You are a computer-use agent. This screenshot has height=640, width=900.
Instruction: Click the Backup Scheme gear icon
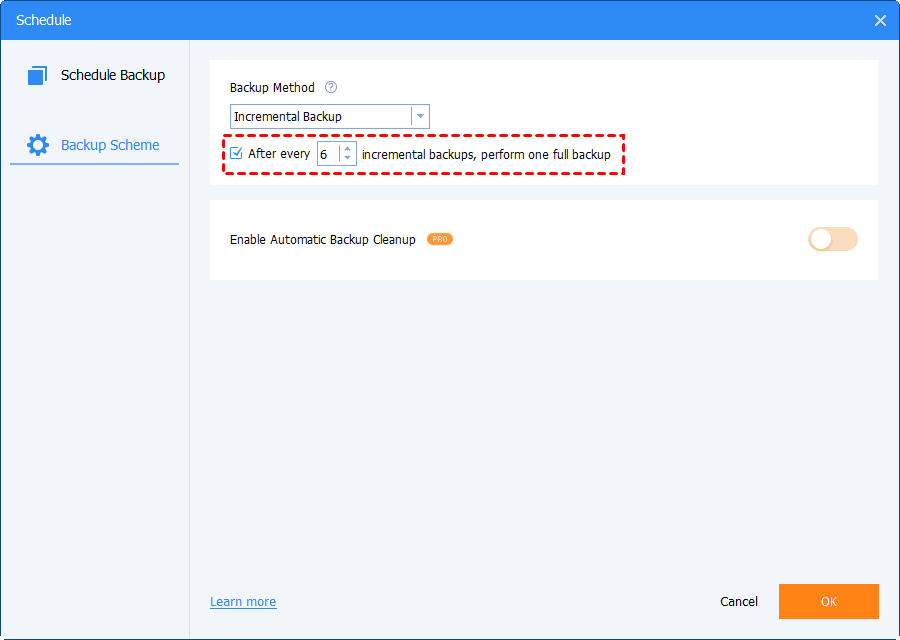tap(38, 145)
